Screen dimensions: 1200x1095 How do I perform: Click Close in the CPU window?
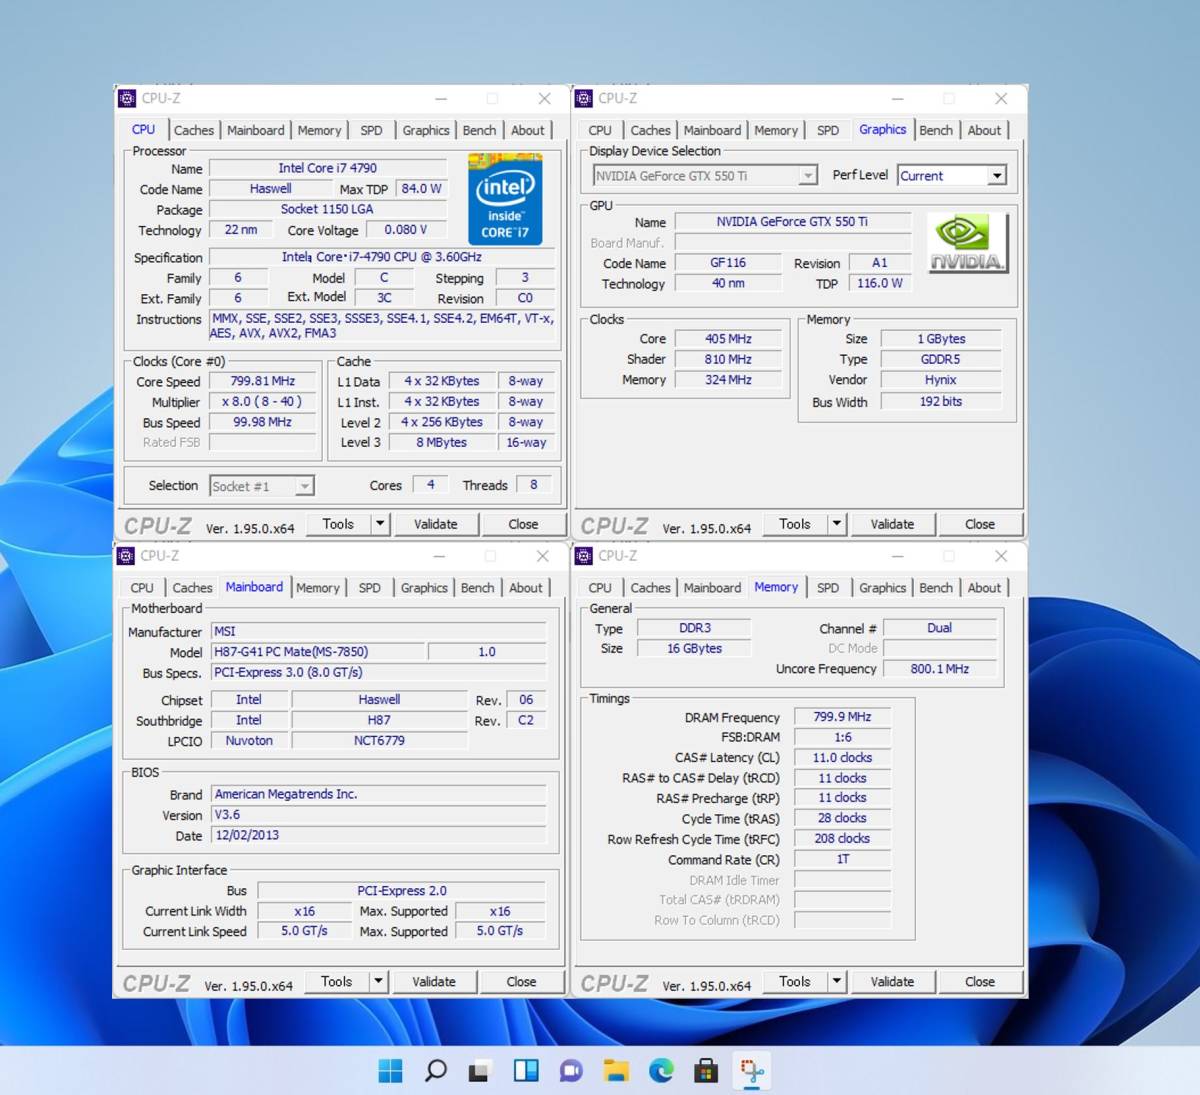tap(523, 524)
